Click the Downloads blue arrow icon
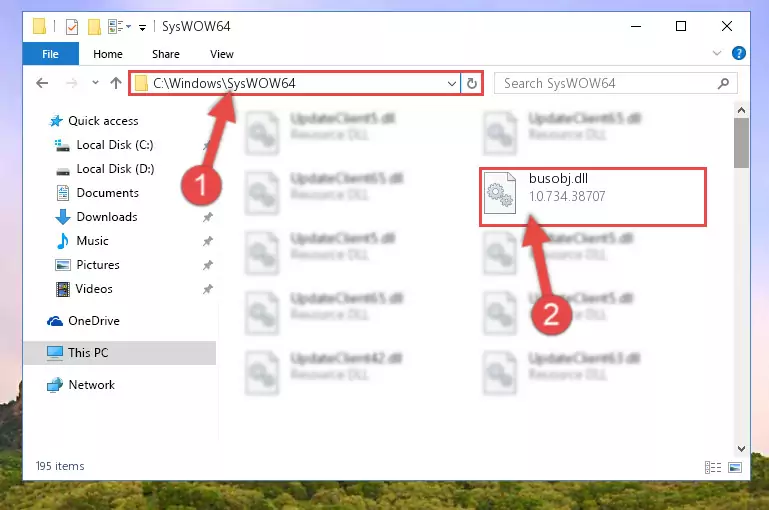This screenshot has width=769, height=510. [x=63, y=217]
